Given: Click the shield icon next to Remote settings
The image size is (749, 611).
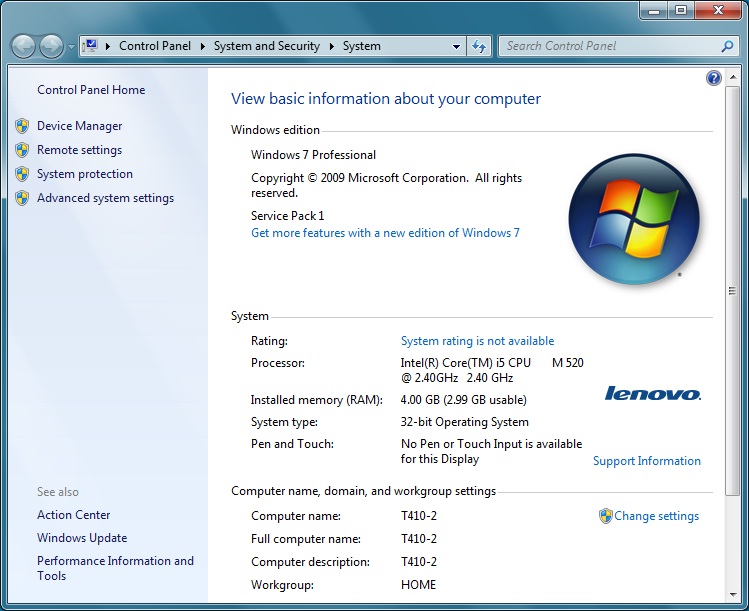Looking at the screenshot, I should click(x=22, y=150).
